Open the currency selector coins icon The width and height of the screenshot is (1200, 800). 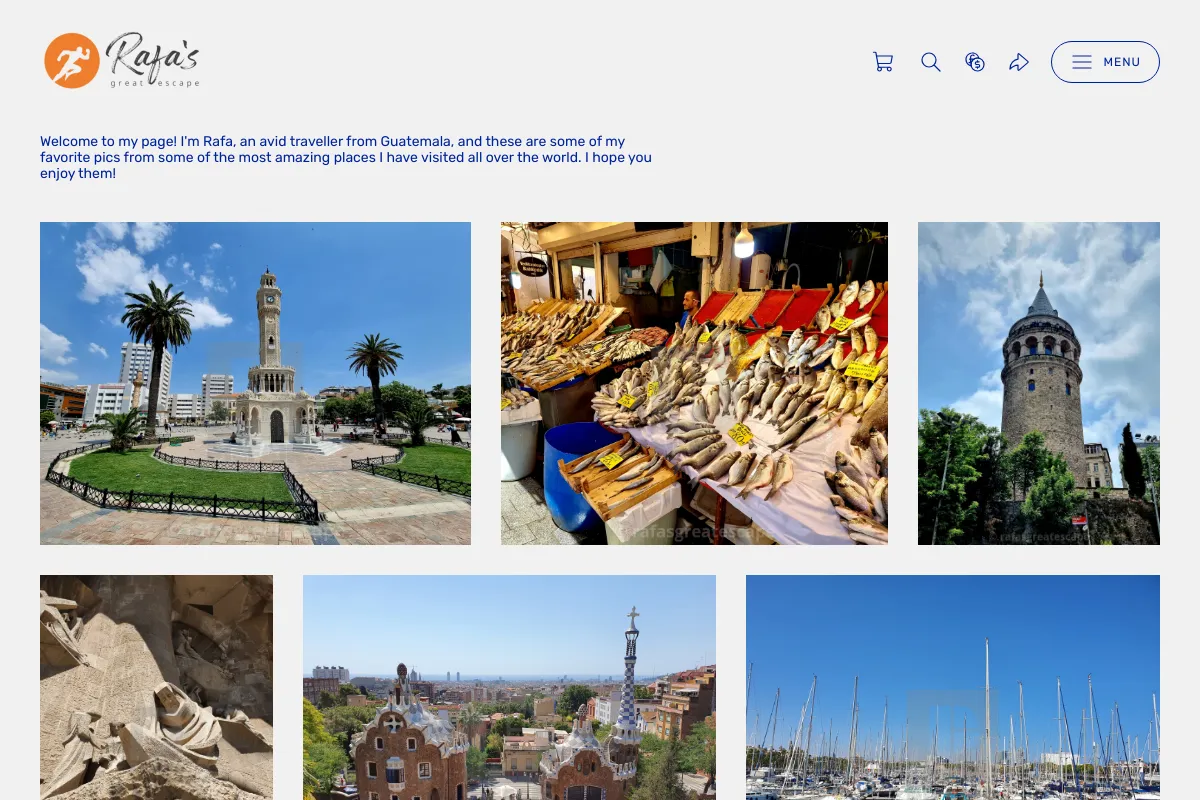tap(975, 62)
